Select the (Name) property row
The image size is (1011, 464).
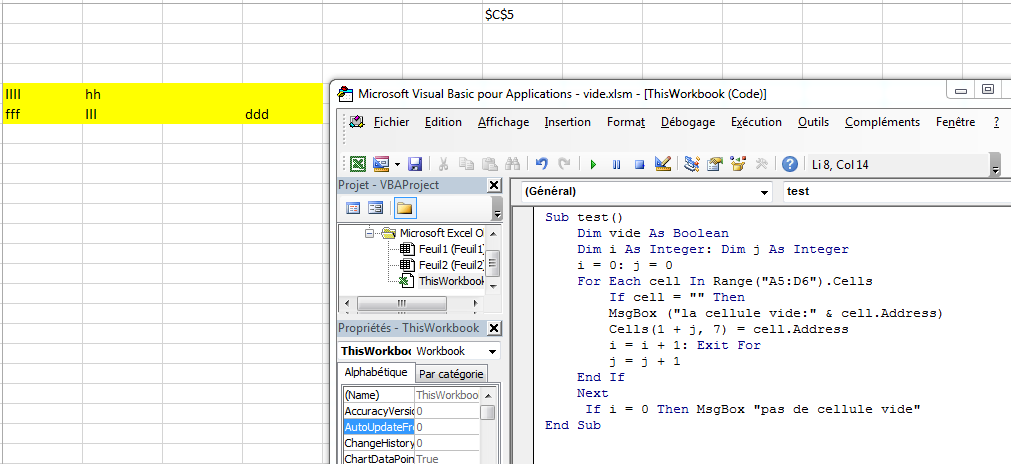411,395
